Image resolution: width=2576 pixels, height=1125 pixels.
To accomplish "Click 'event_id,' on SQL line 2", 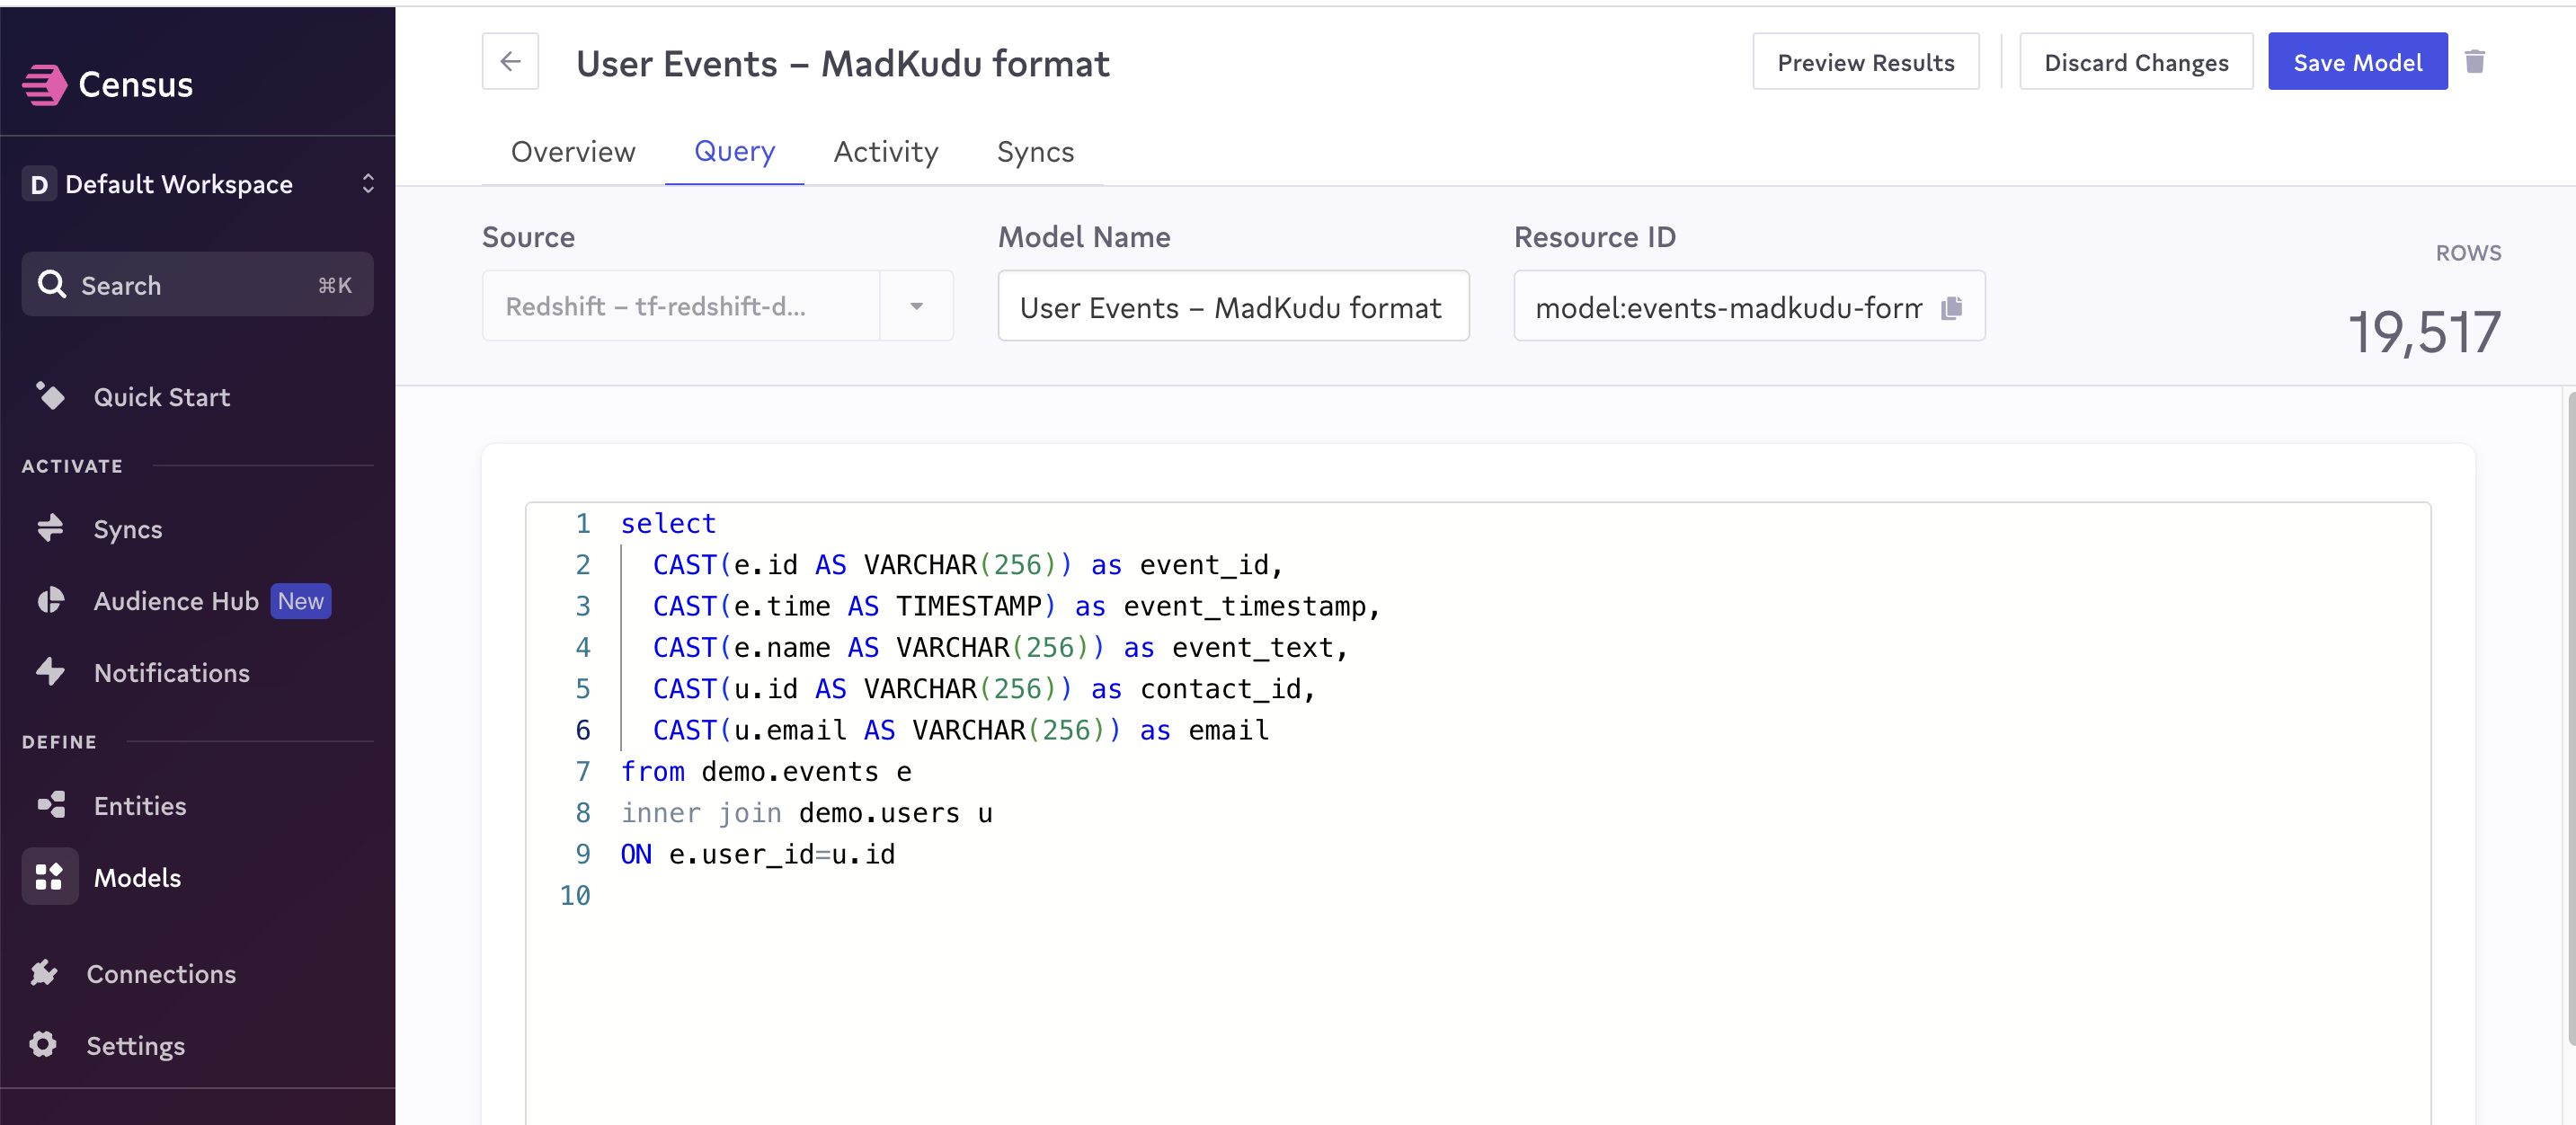I will tap(1211, 565).
